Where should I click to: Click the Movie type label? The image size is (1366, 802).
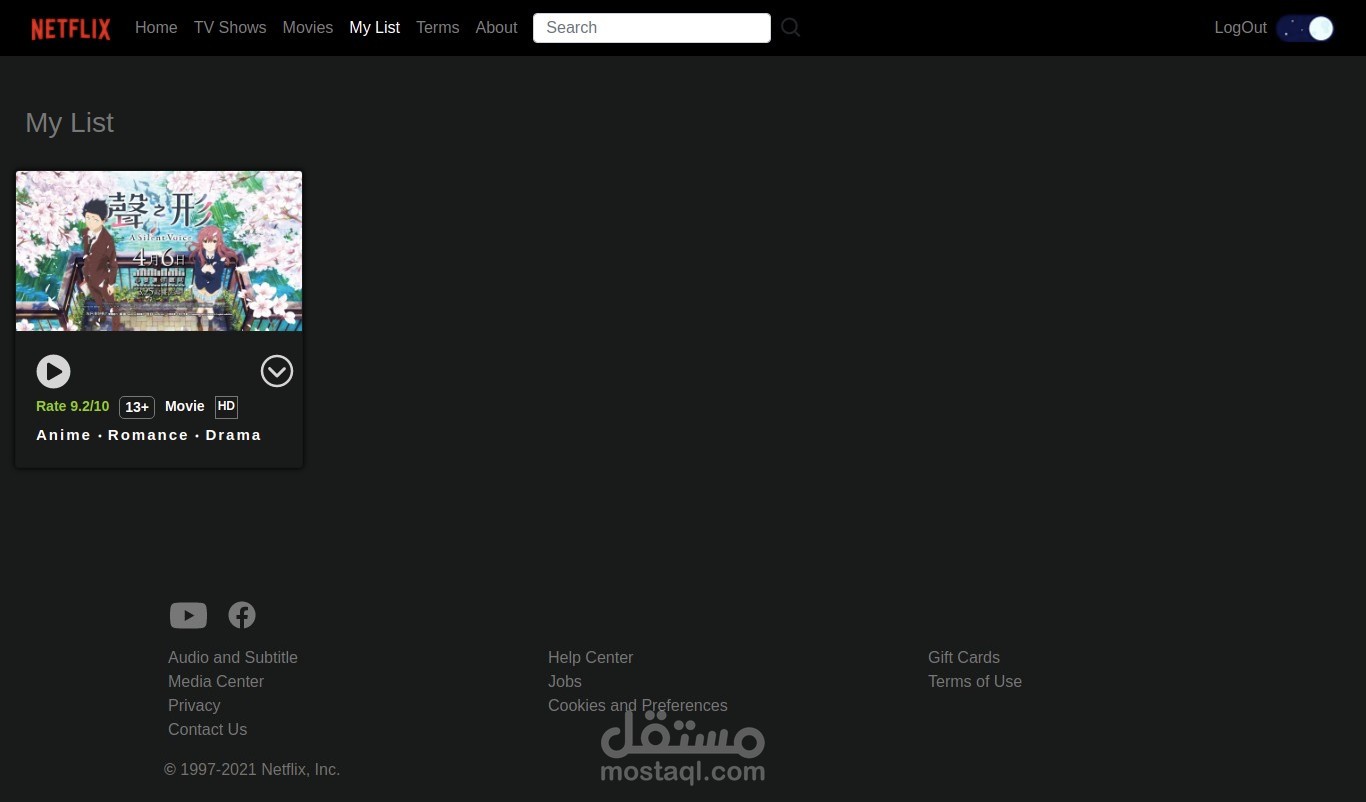(185, 406)
